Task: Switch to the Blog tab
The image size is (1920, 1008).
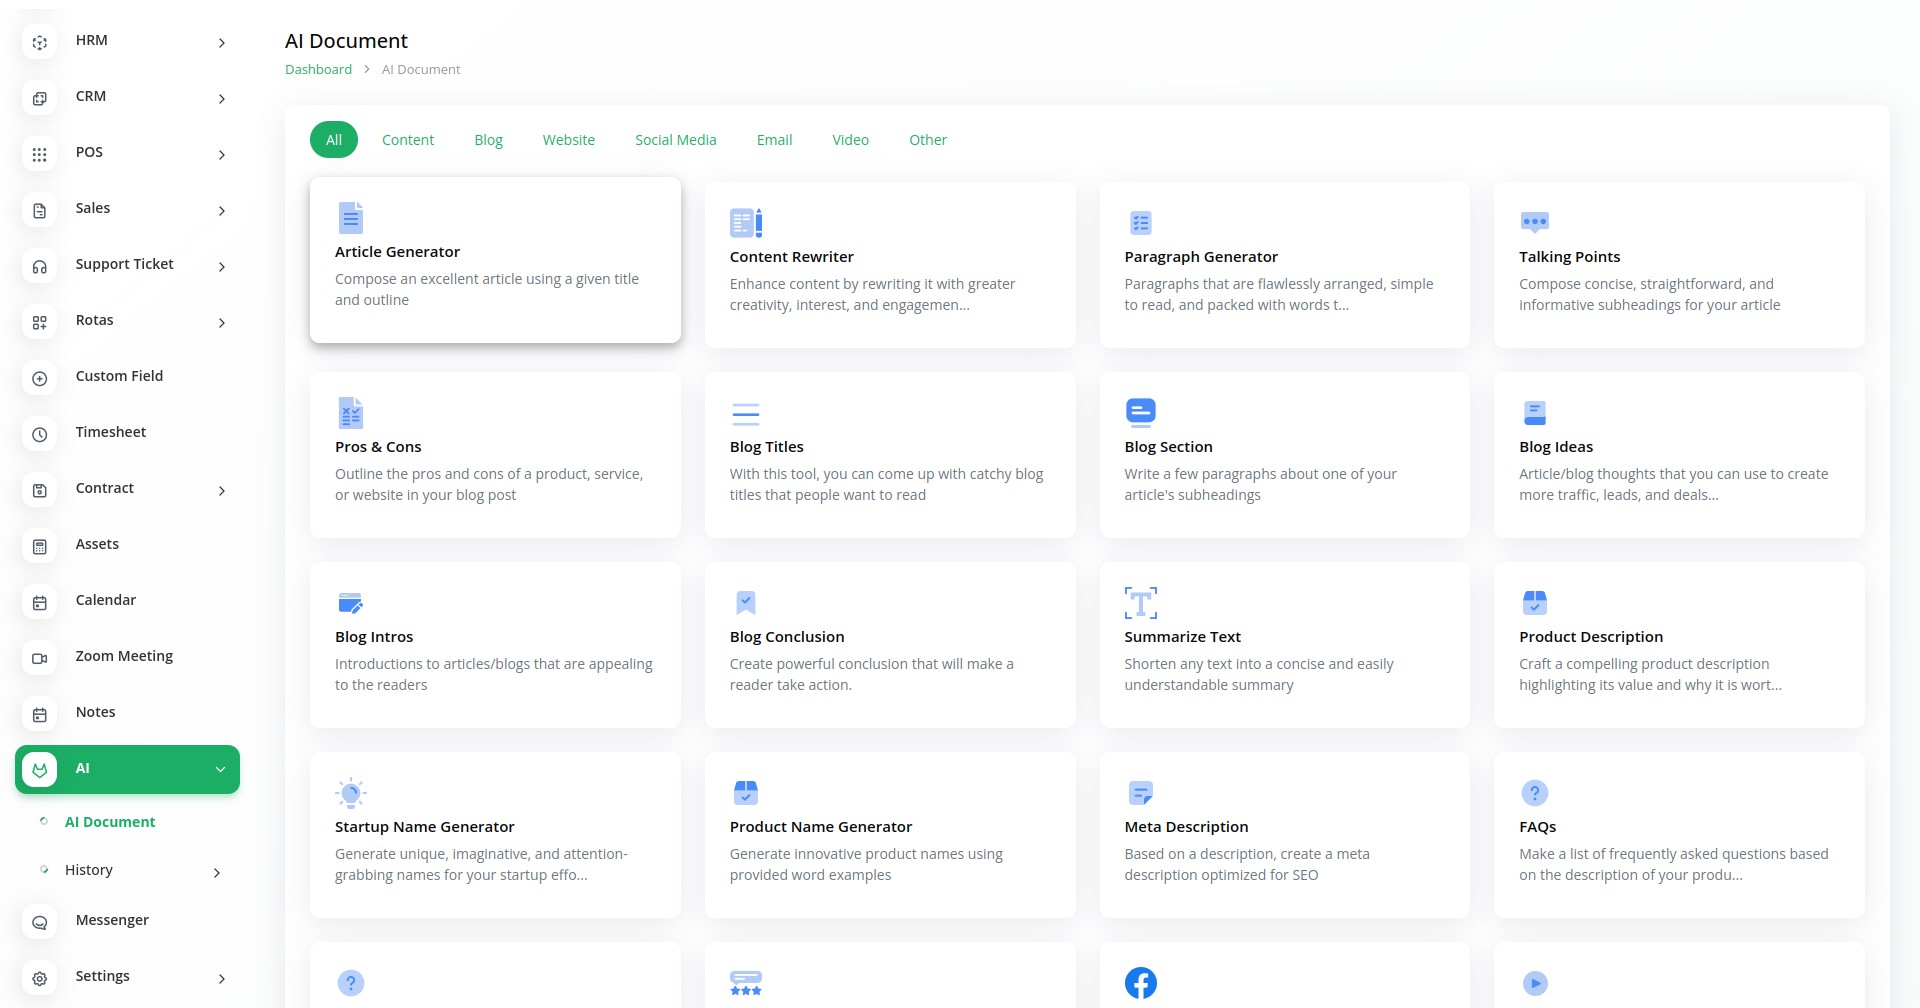Action: [488, 140]
